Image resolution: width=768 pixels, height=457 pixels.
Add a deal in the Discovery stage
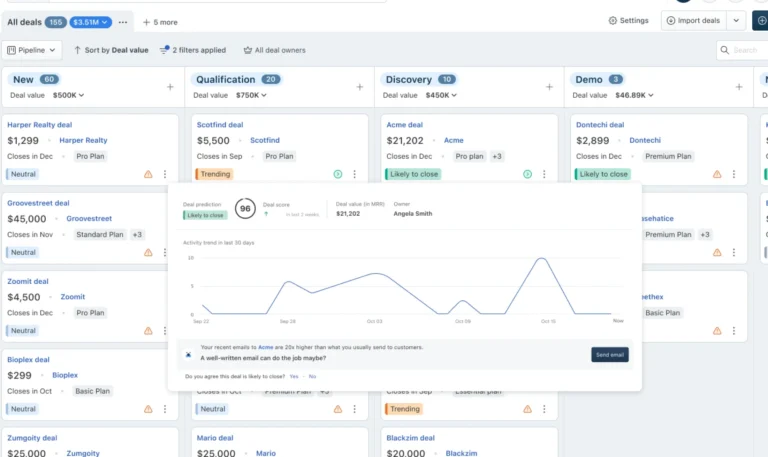click(549, 87)
